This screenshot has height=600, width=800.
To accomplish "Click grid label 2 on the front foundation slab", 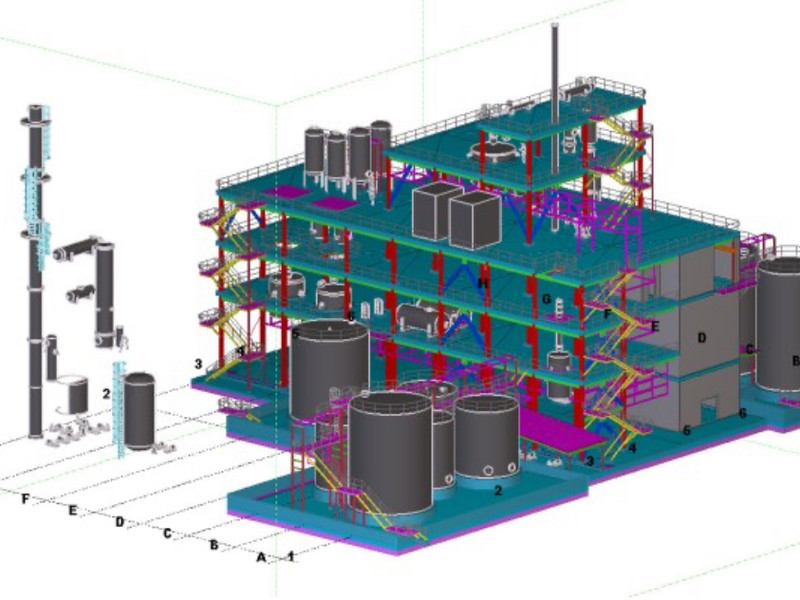I will pyautogui.click(x=498, y=490).
